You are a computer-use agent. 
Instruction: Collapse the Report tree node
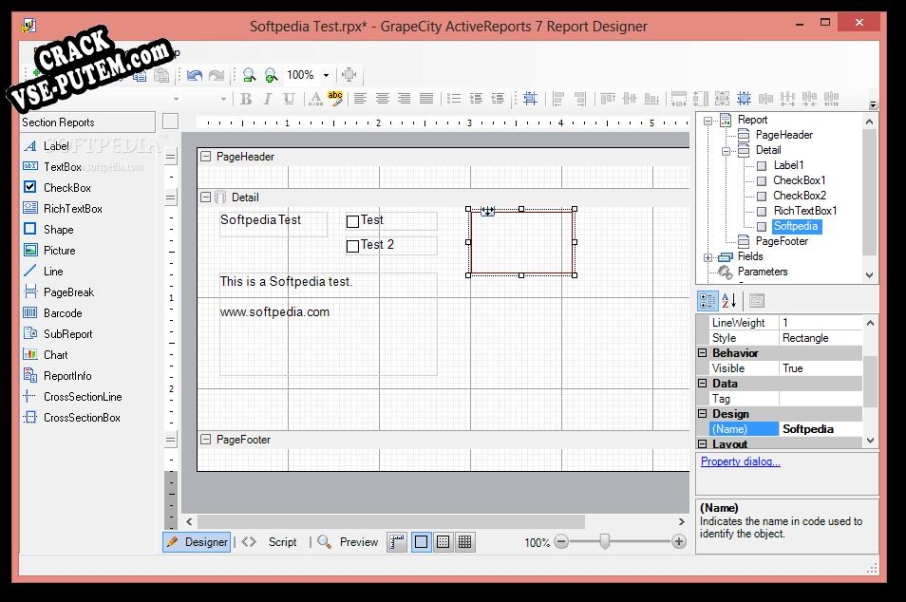(x=708, y=121)
